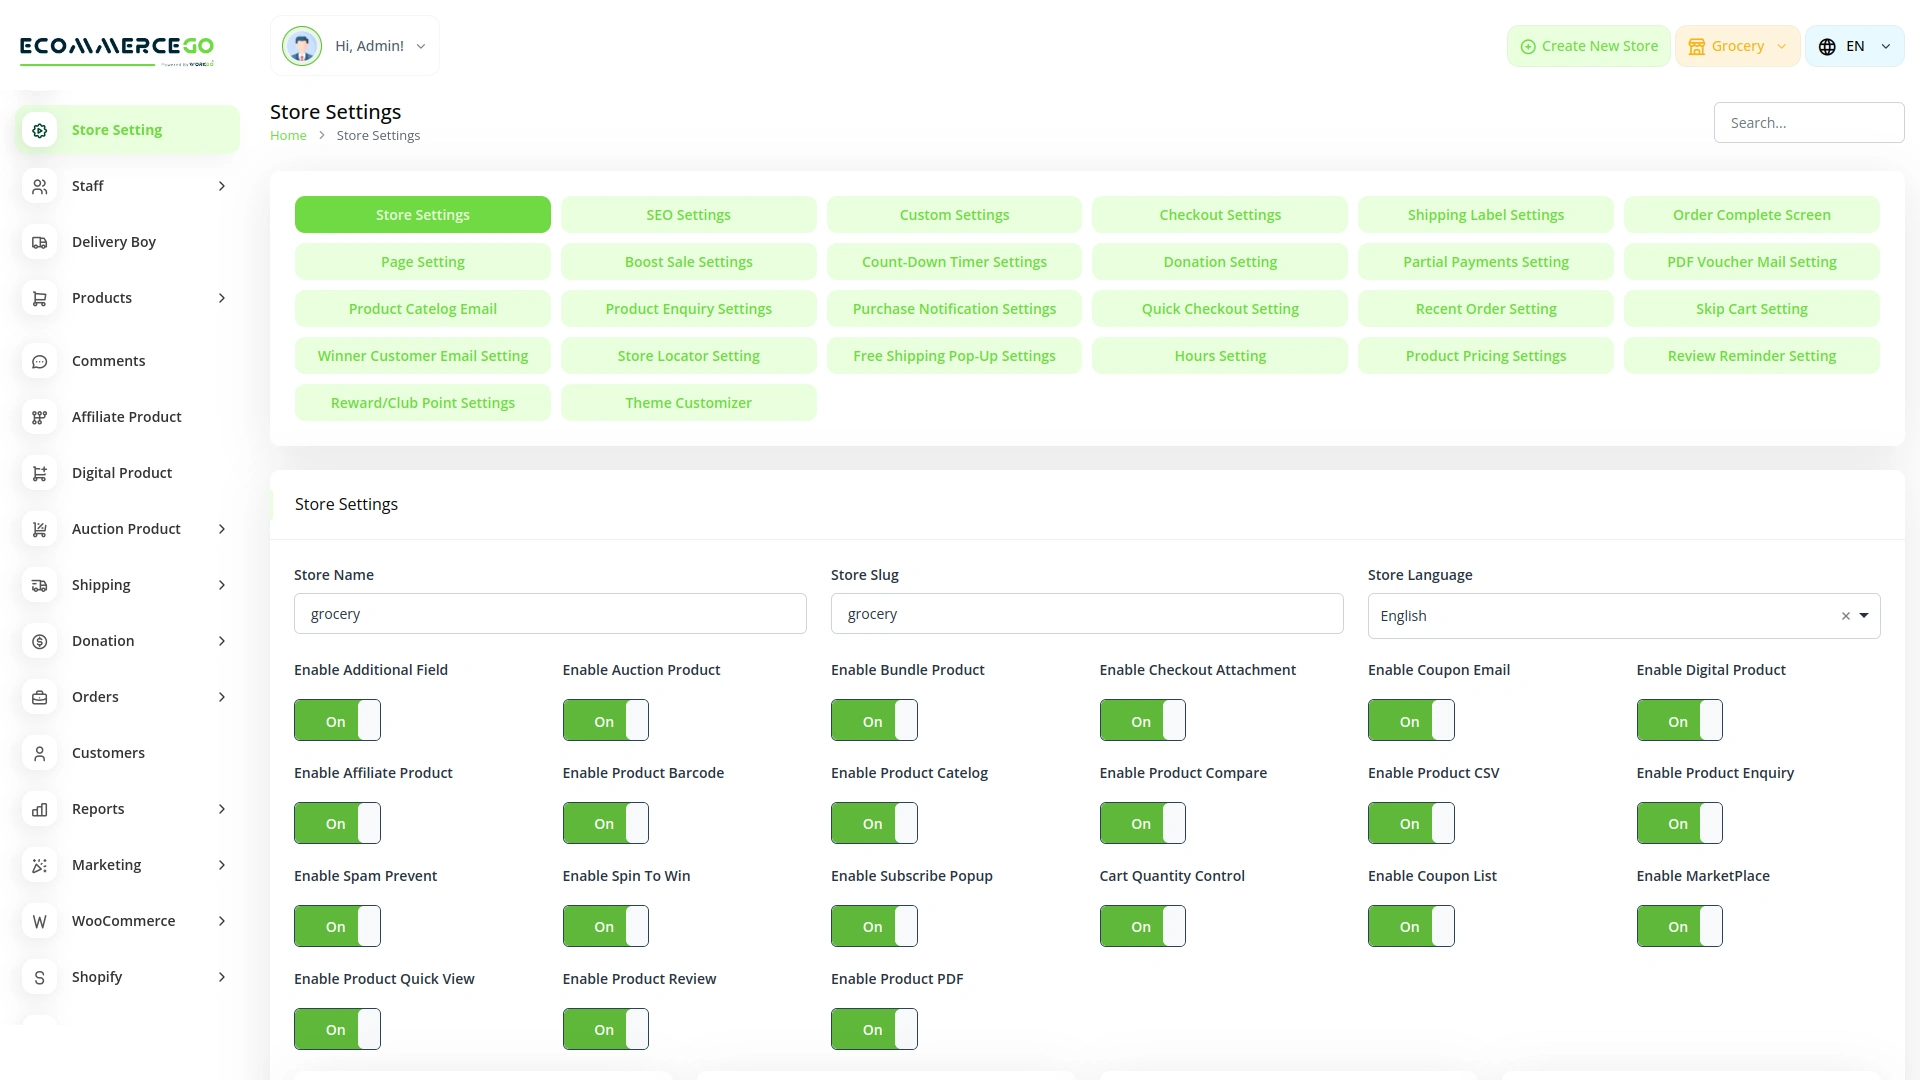
Task: Switch to the SEO Settings tab
Action: click(x=688, y=215)
